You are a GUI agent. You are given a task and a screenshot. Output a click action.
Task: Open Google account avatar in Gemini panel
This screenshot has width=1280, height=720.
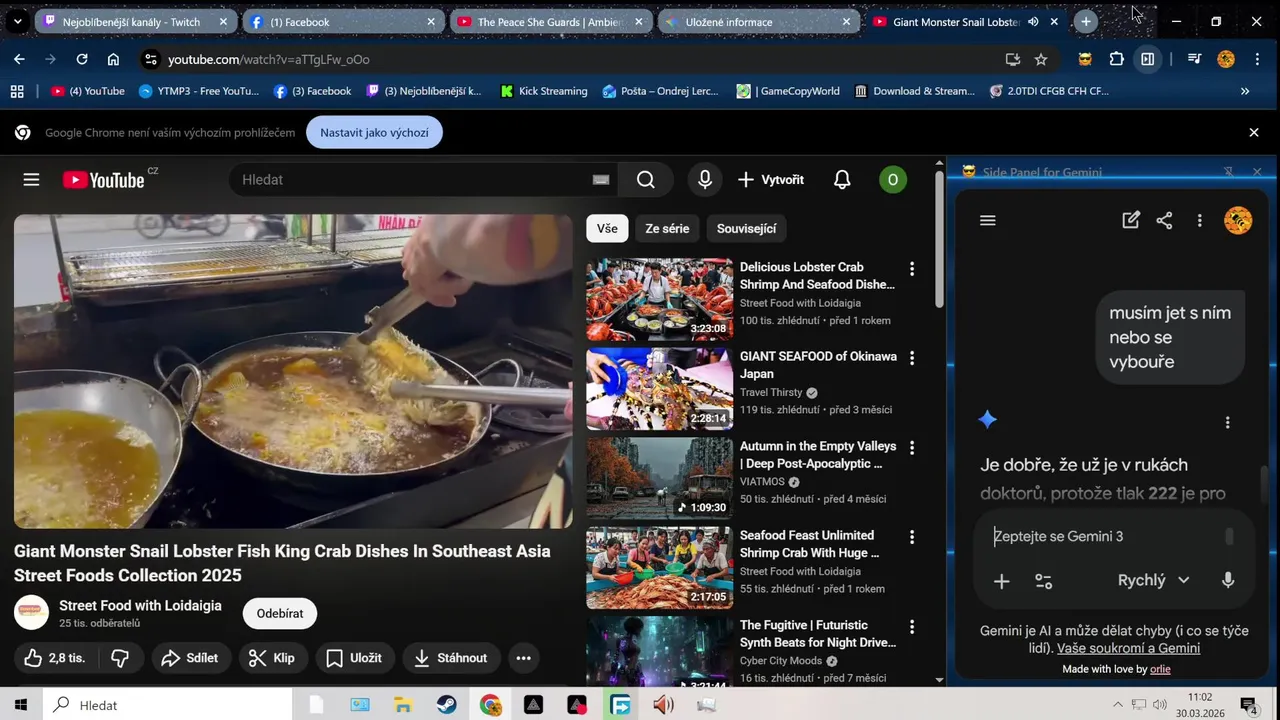click(x=1238, y=221)
